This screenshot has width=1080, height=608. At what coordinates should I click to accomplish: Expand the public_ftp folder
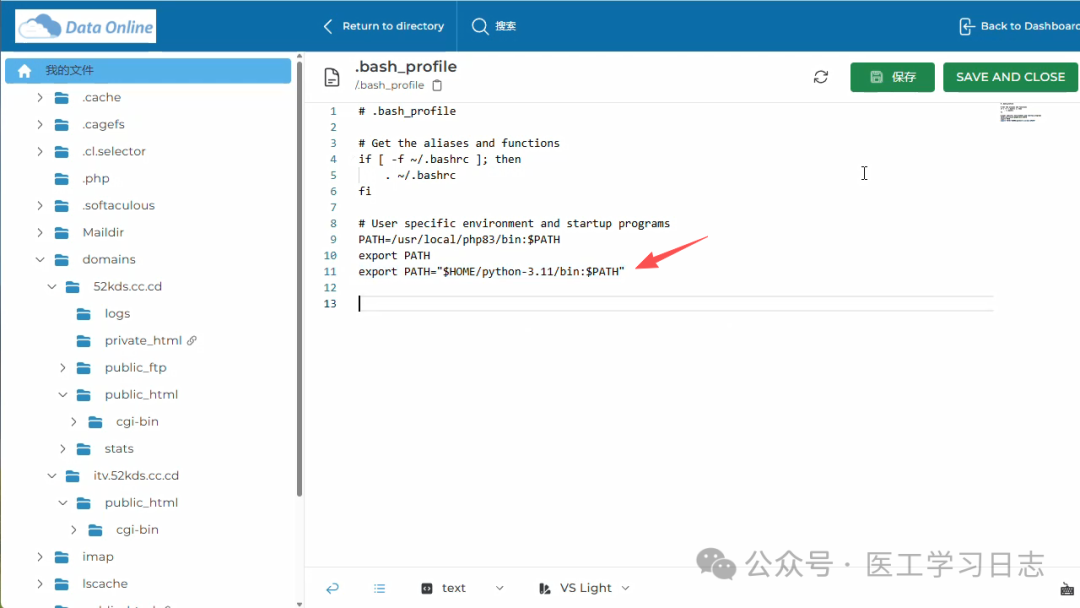coord(63,368)
